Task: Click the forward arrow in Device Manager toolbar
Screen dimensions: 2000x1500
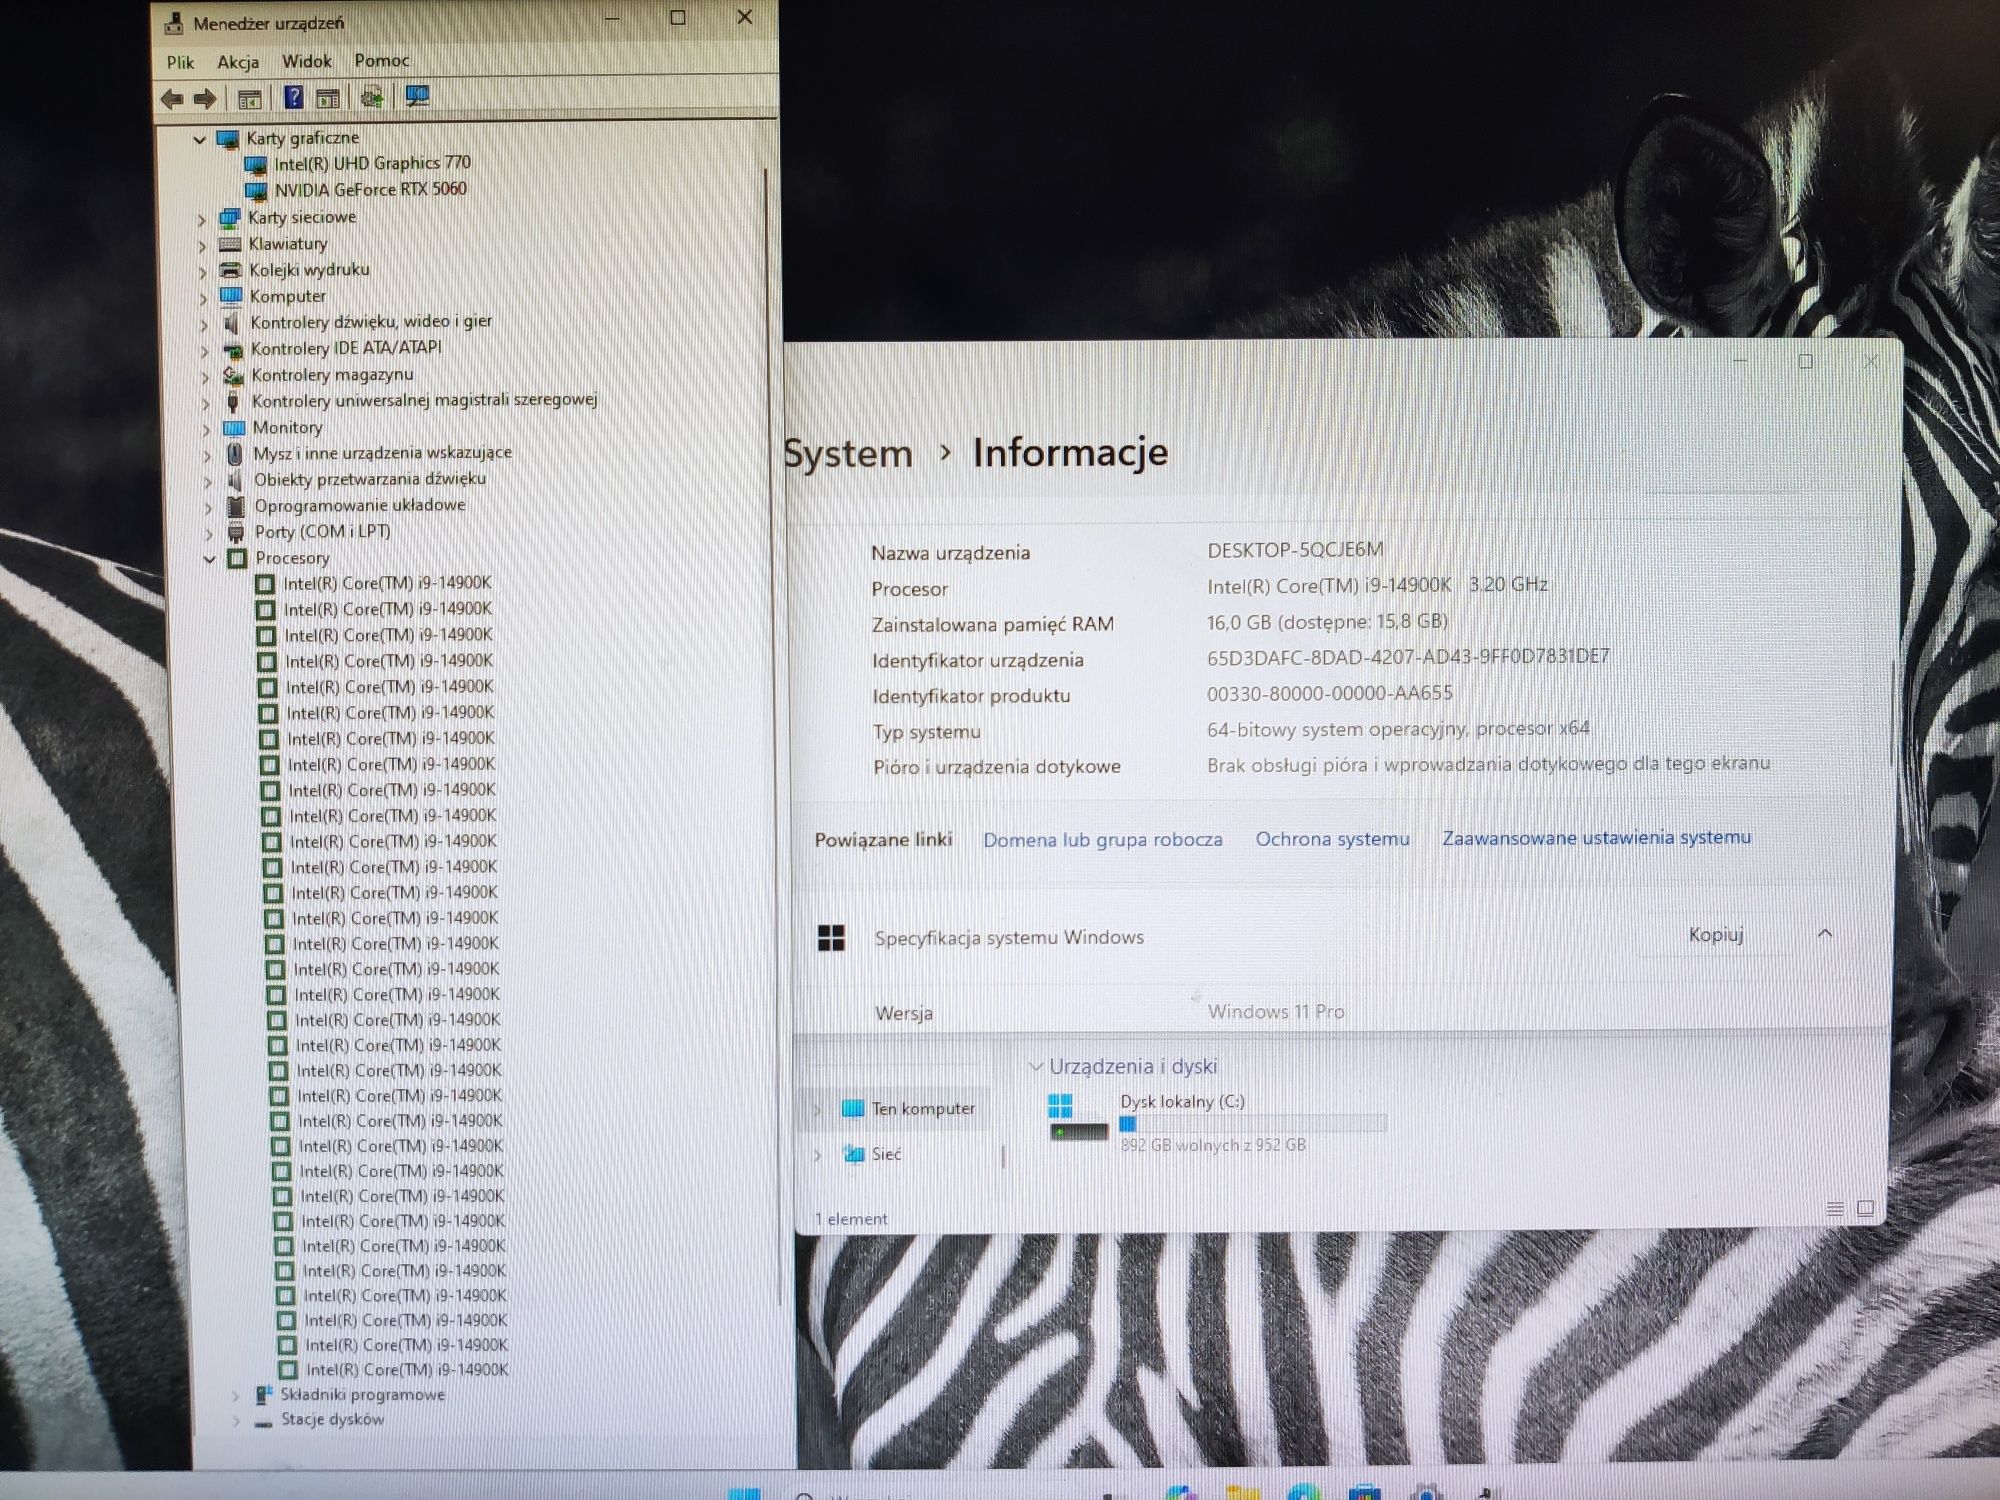Action: (205, 98)
